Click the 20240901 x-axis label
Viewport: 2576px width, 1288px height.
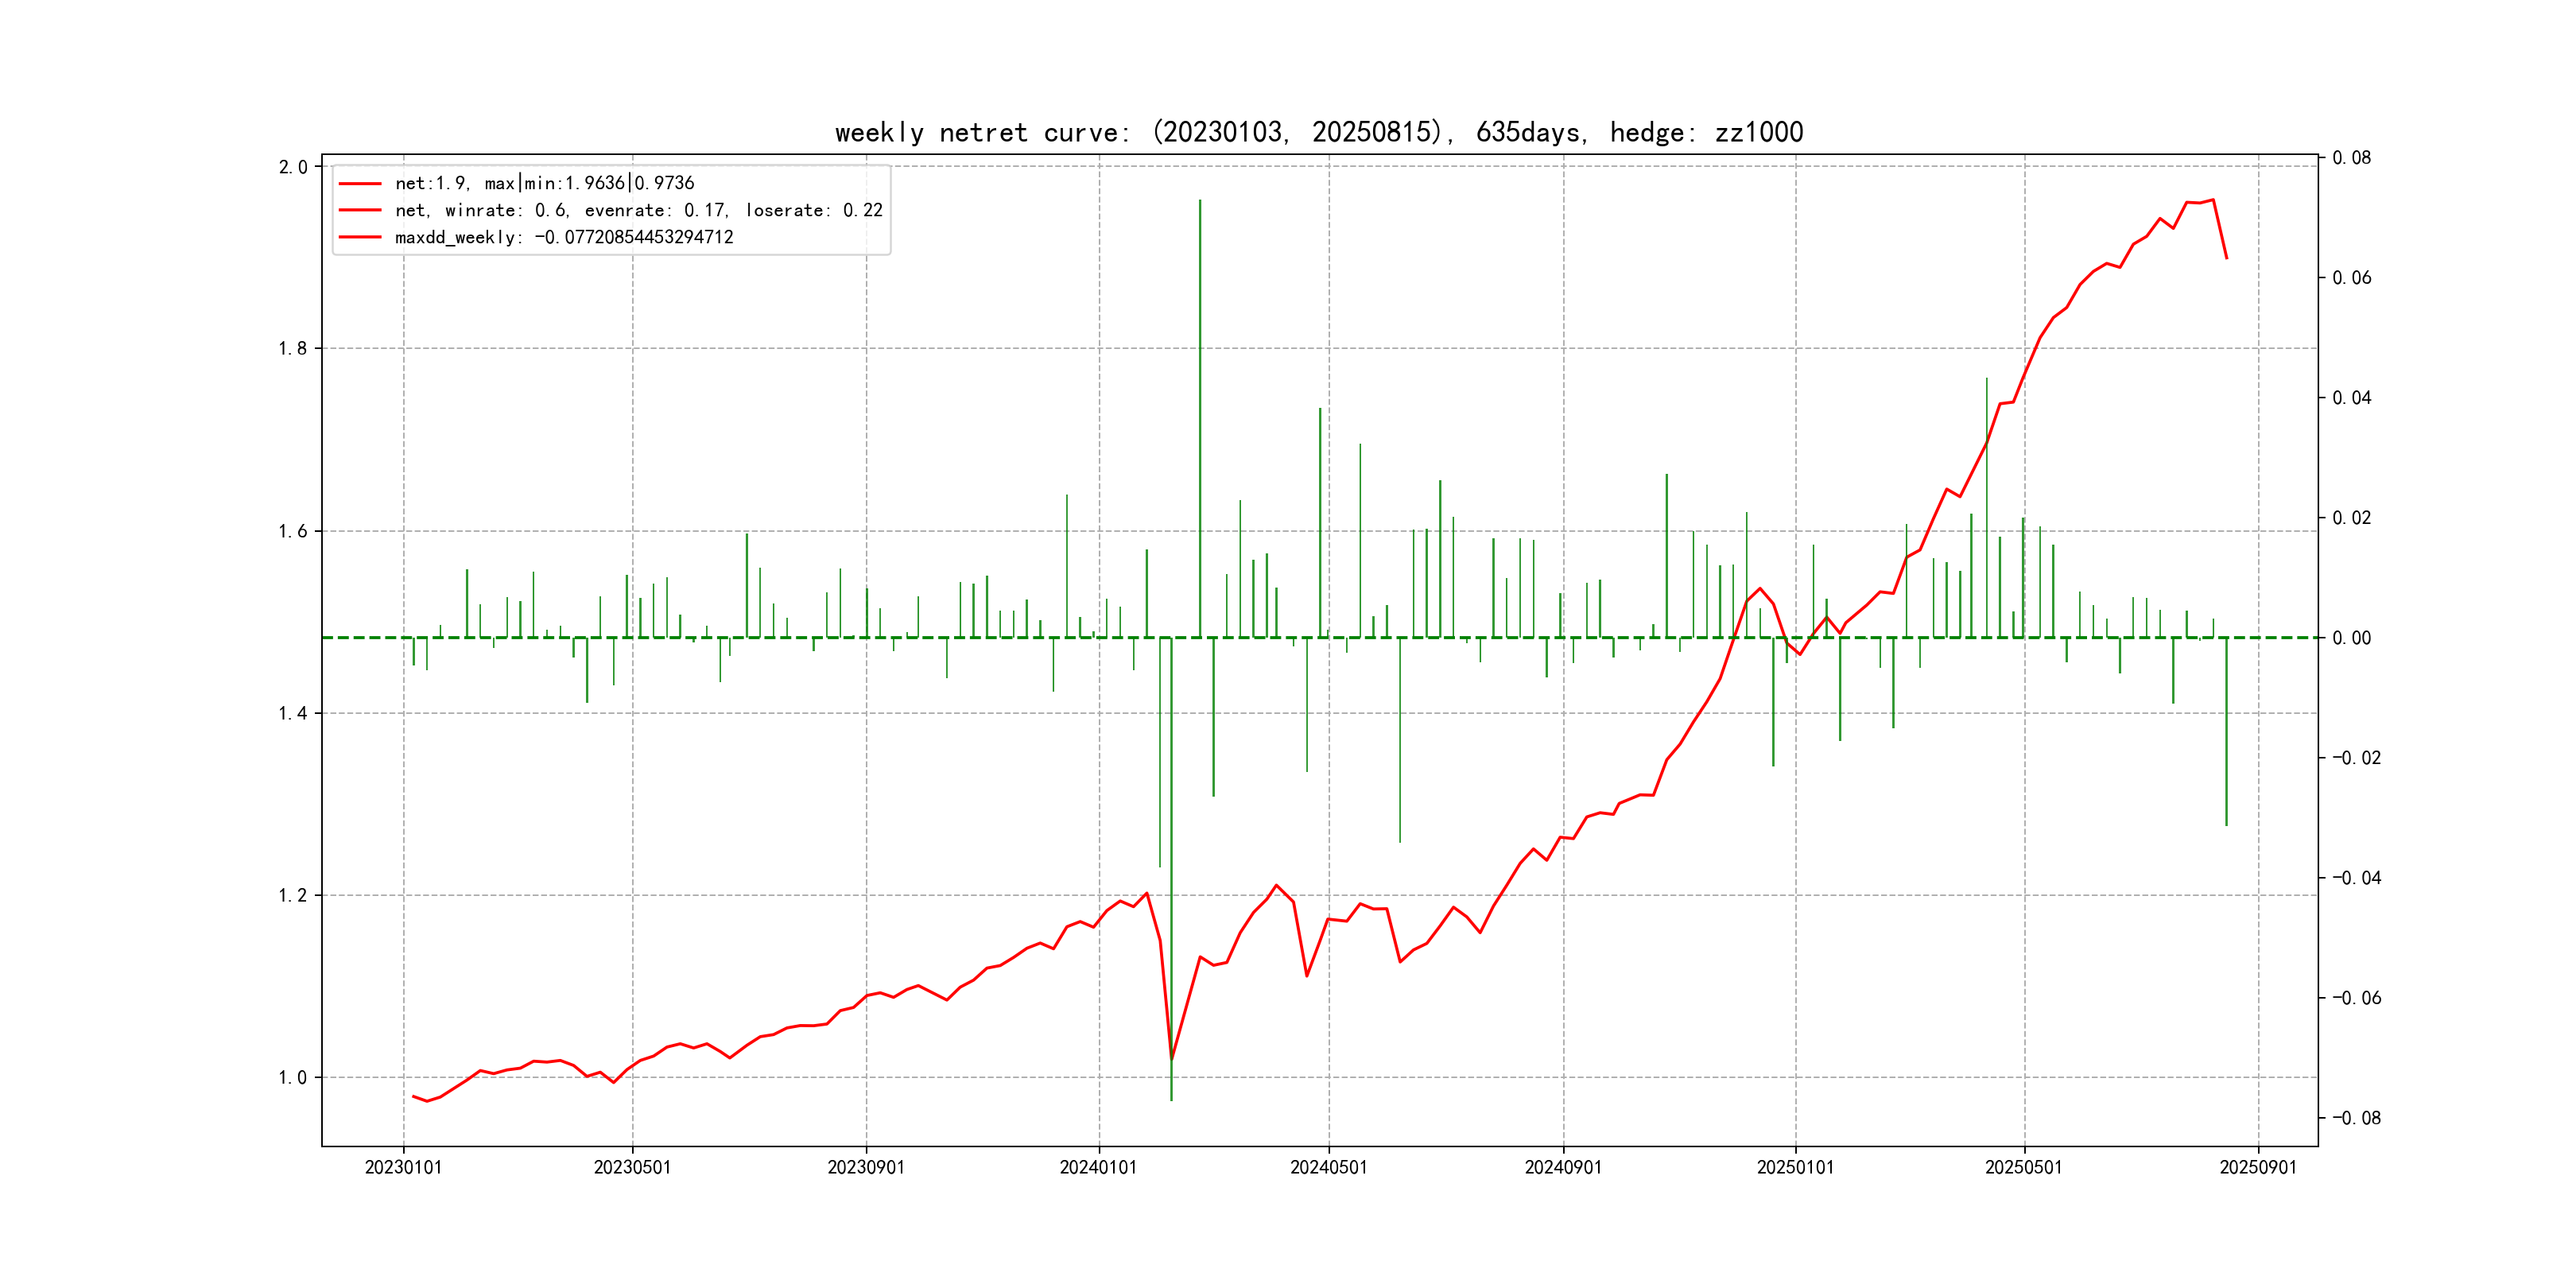[1562, 1167]
